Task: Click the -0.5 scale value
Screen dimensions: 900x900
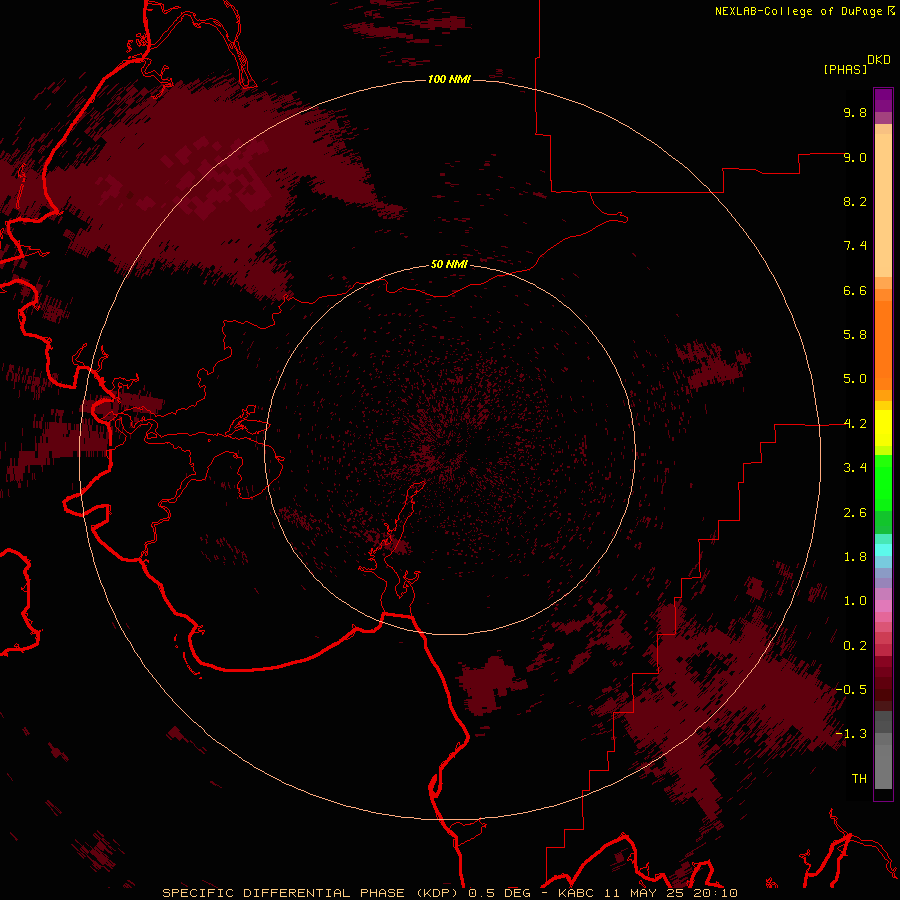Action: [851, 690]
